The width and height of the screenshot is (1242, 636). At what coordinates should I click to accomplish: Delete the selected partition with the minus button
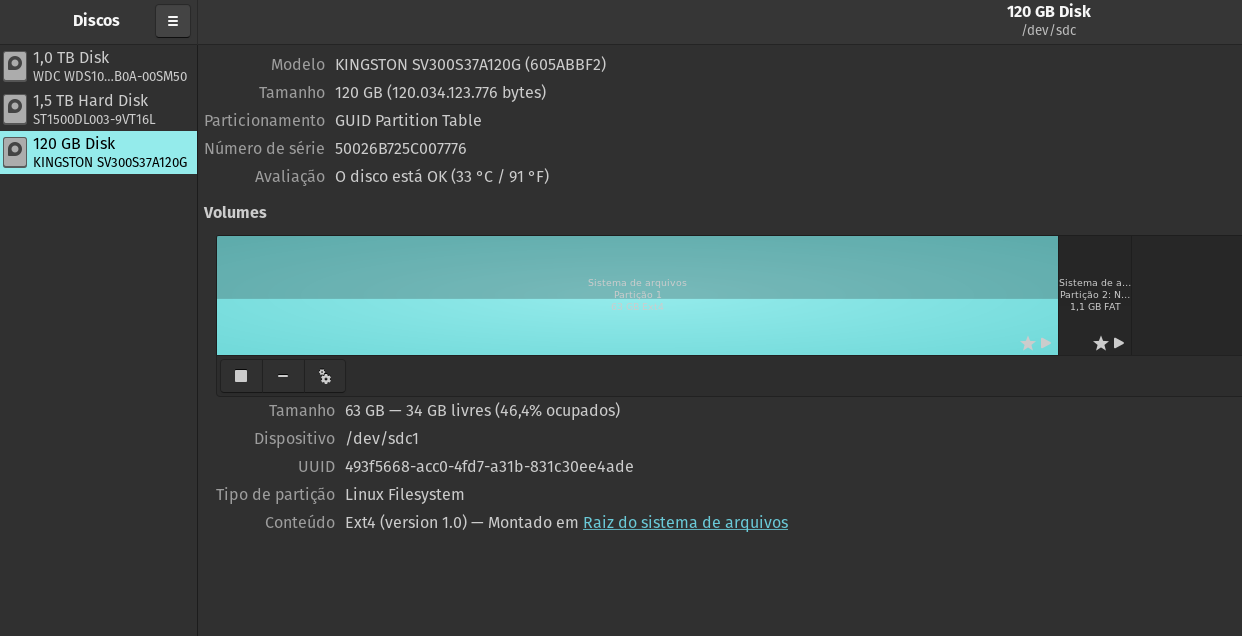point(283,376)
